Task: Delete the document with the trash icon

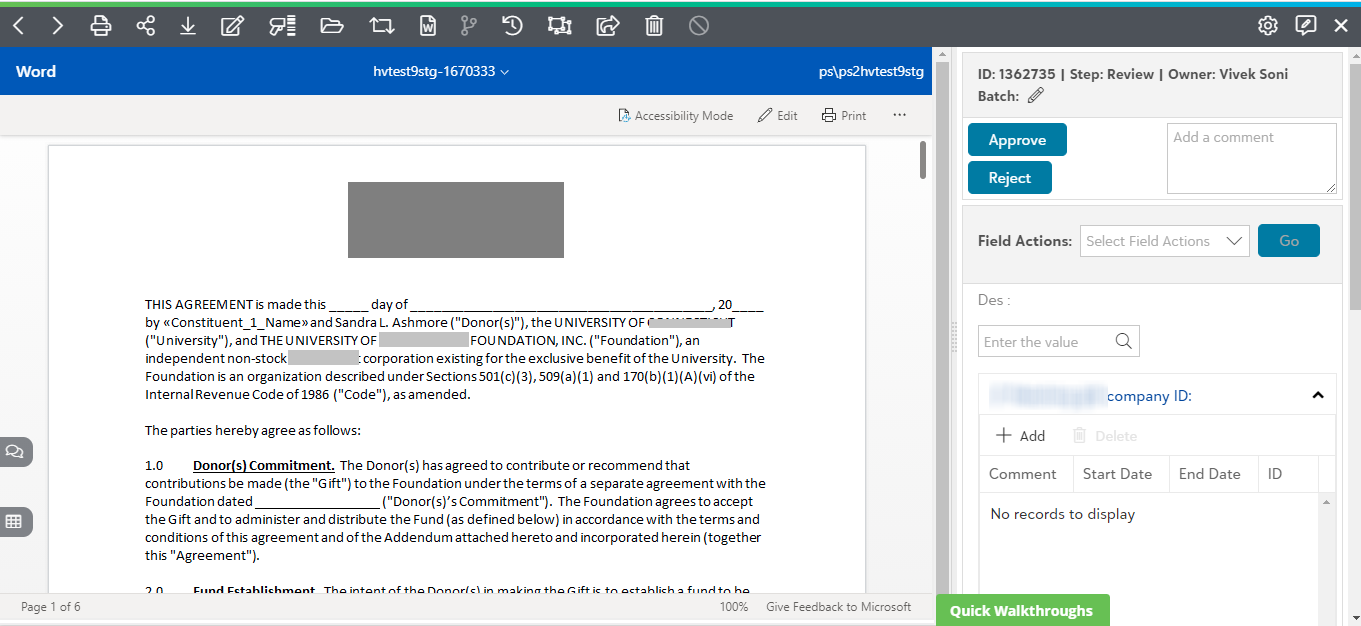Action: pyautogui.click(x=654, y=26)
